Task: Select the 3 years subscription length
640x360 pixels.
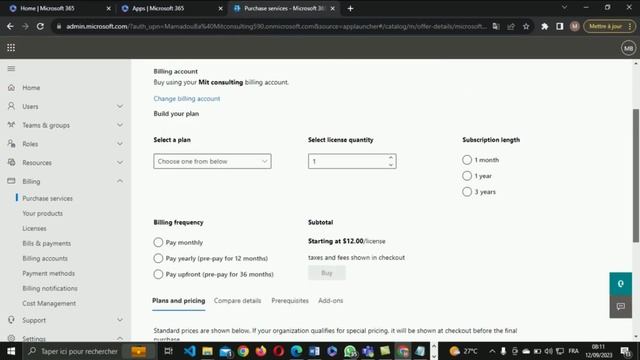Action: (x=467, y=191)
